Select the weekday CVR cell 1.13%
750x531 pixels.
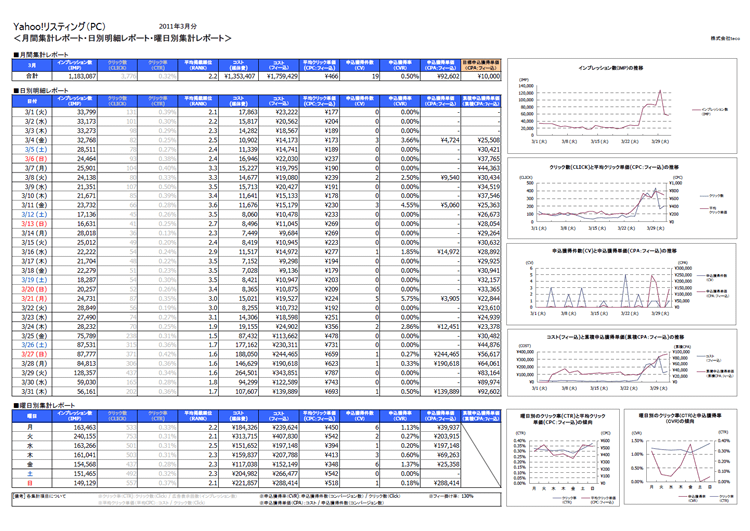coord(400,428)
